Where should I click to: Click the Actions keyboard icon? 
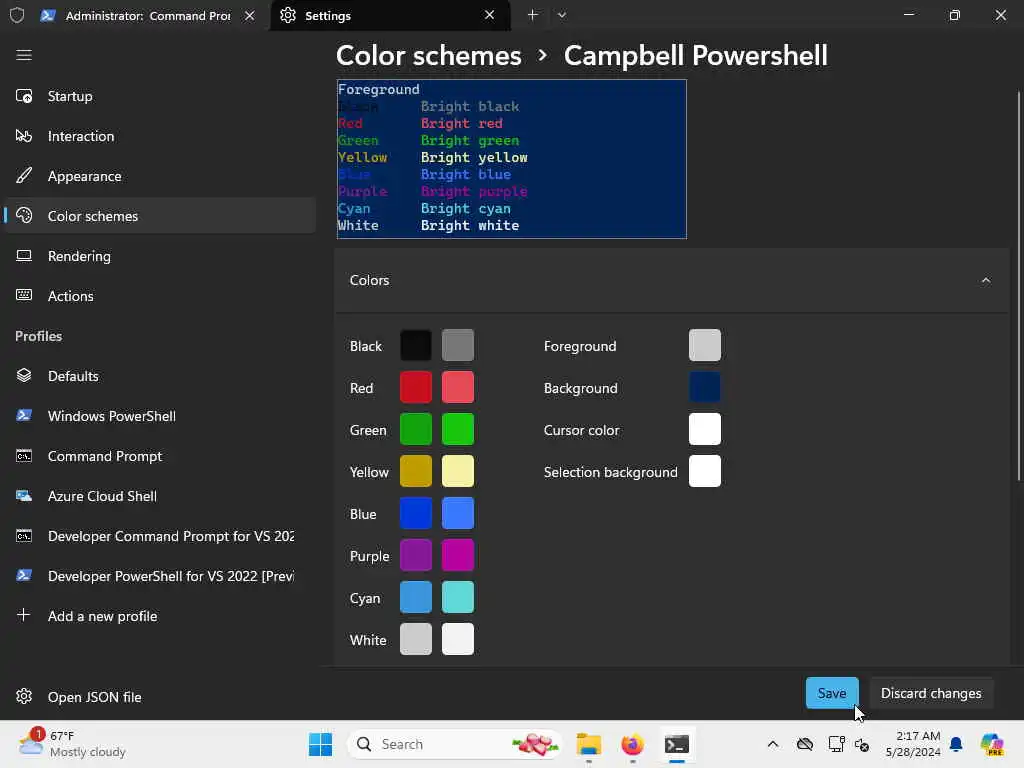pos(24,295)
